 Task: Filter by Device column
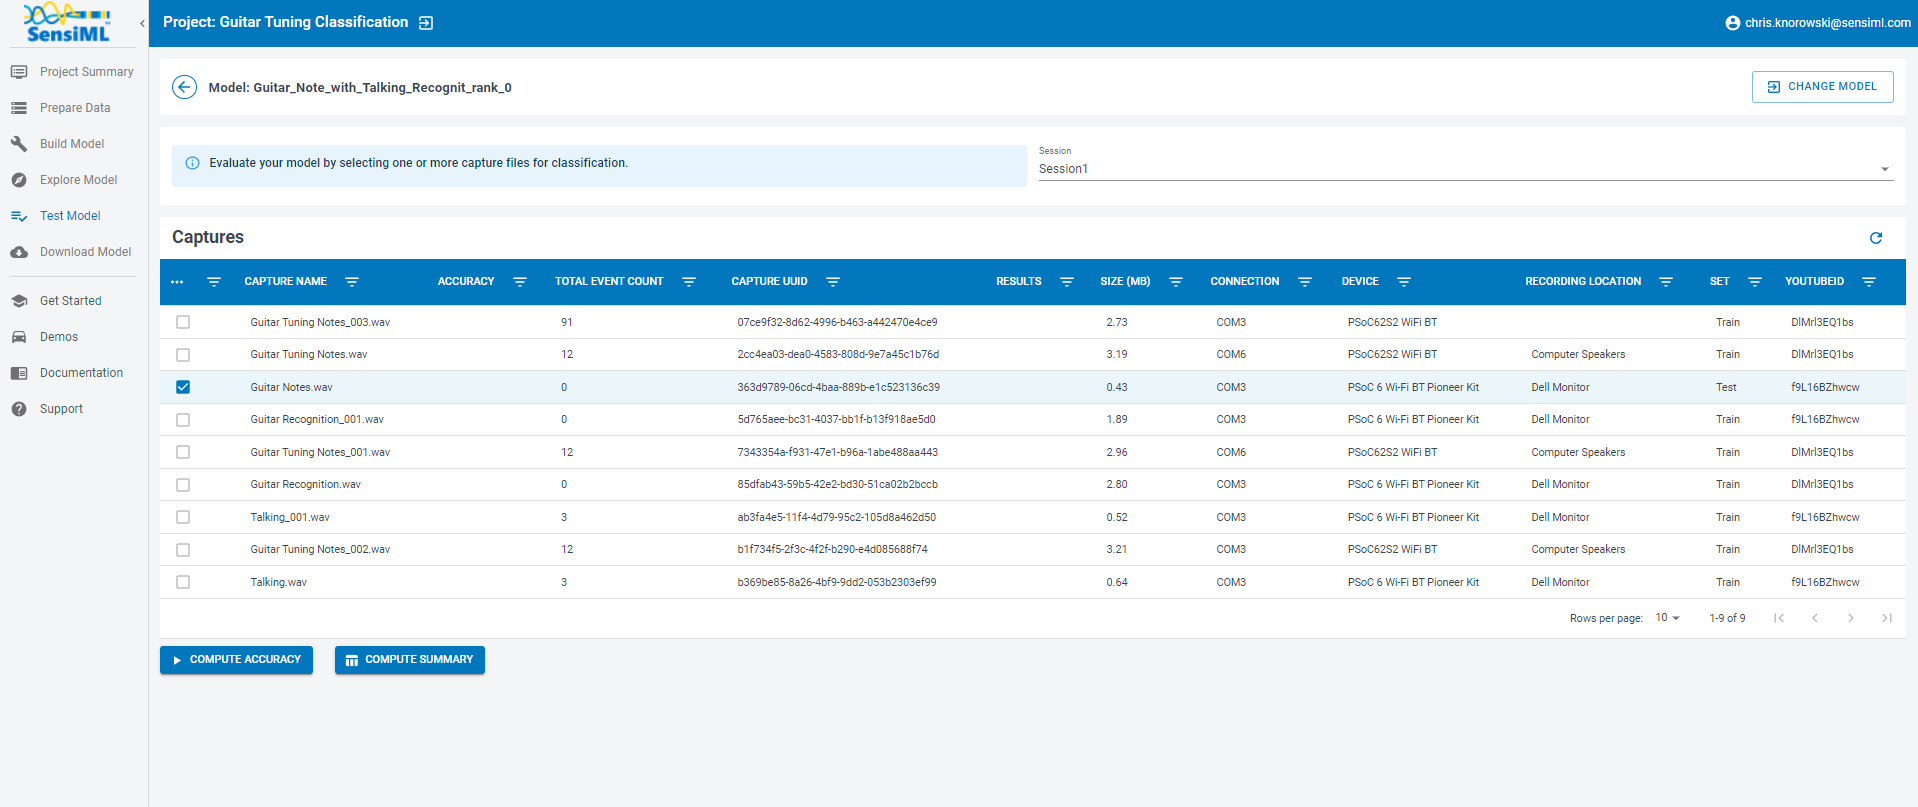1404,282
